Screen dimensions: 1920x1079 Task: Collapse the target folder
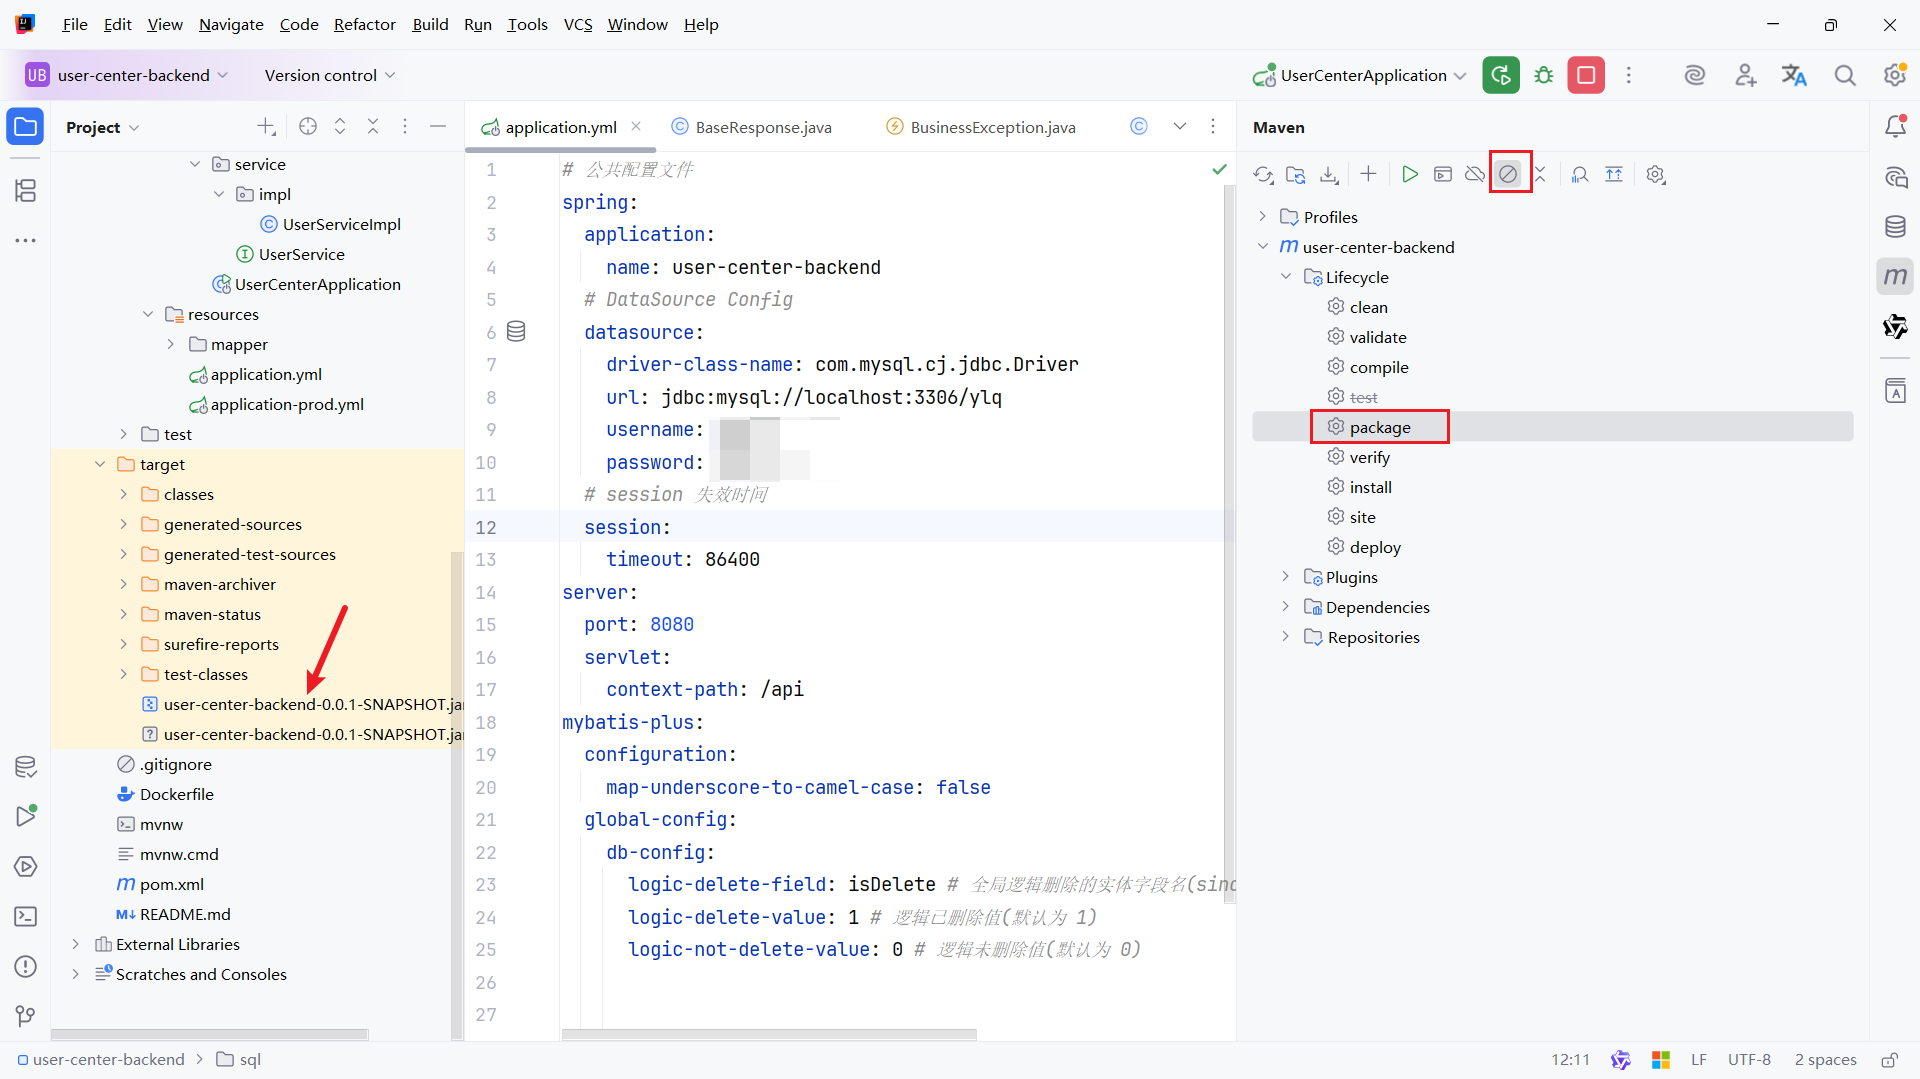100,464
